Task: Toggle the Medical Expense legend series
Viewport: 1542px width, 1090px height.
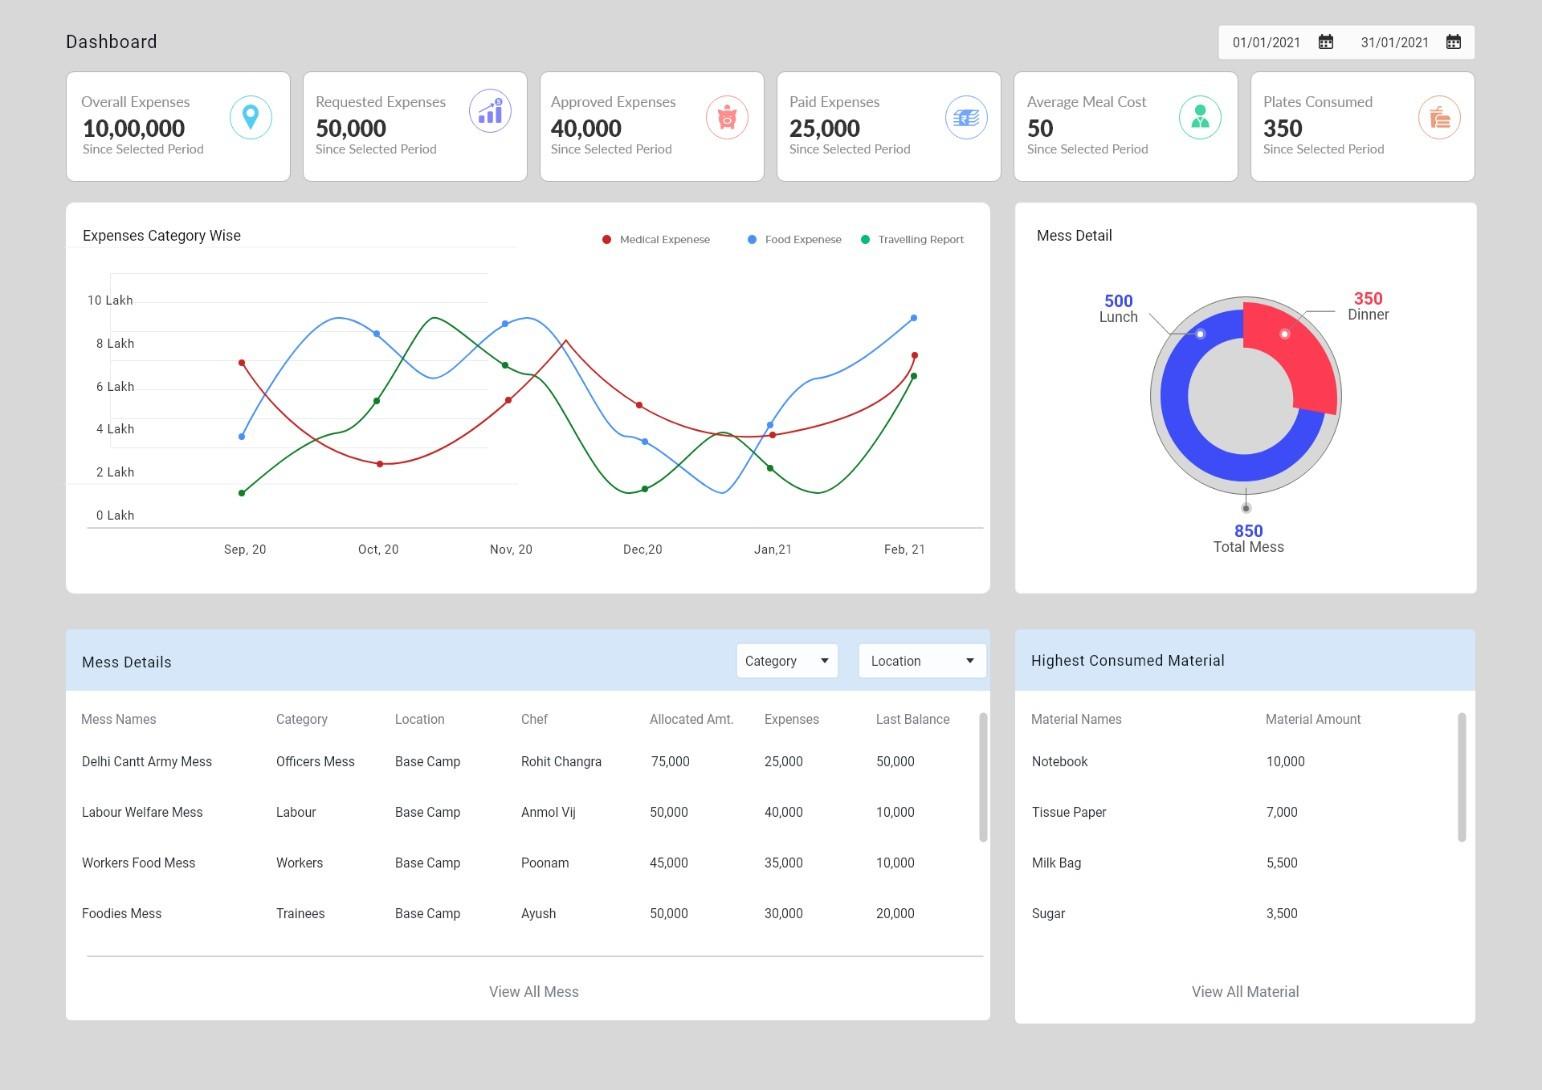Action: [x=656, y=240]
